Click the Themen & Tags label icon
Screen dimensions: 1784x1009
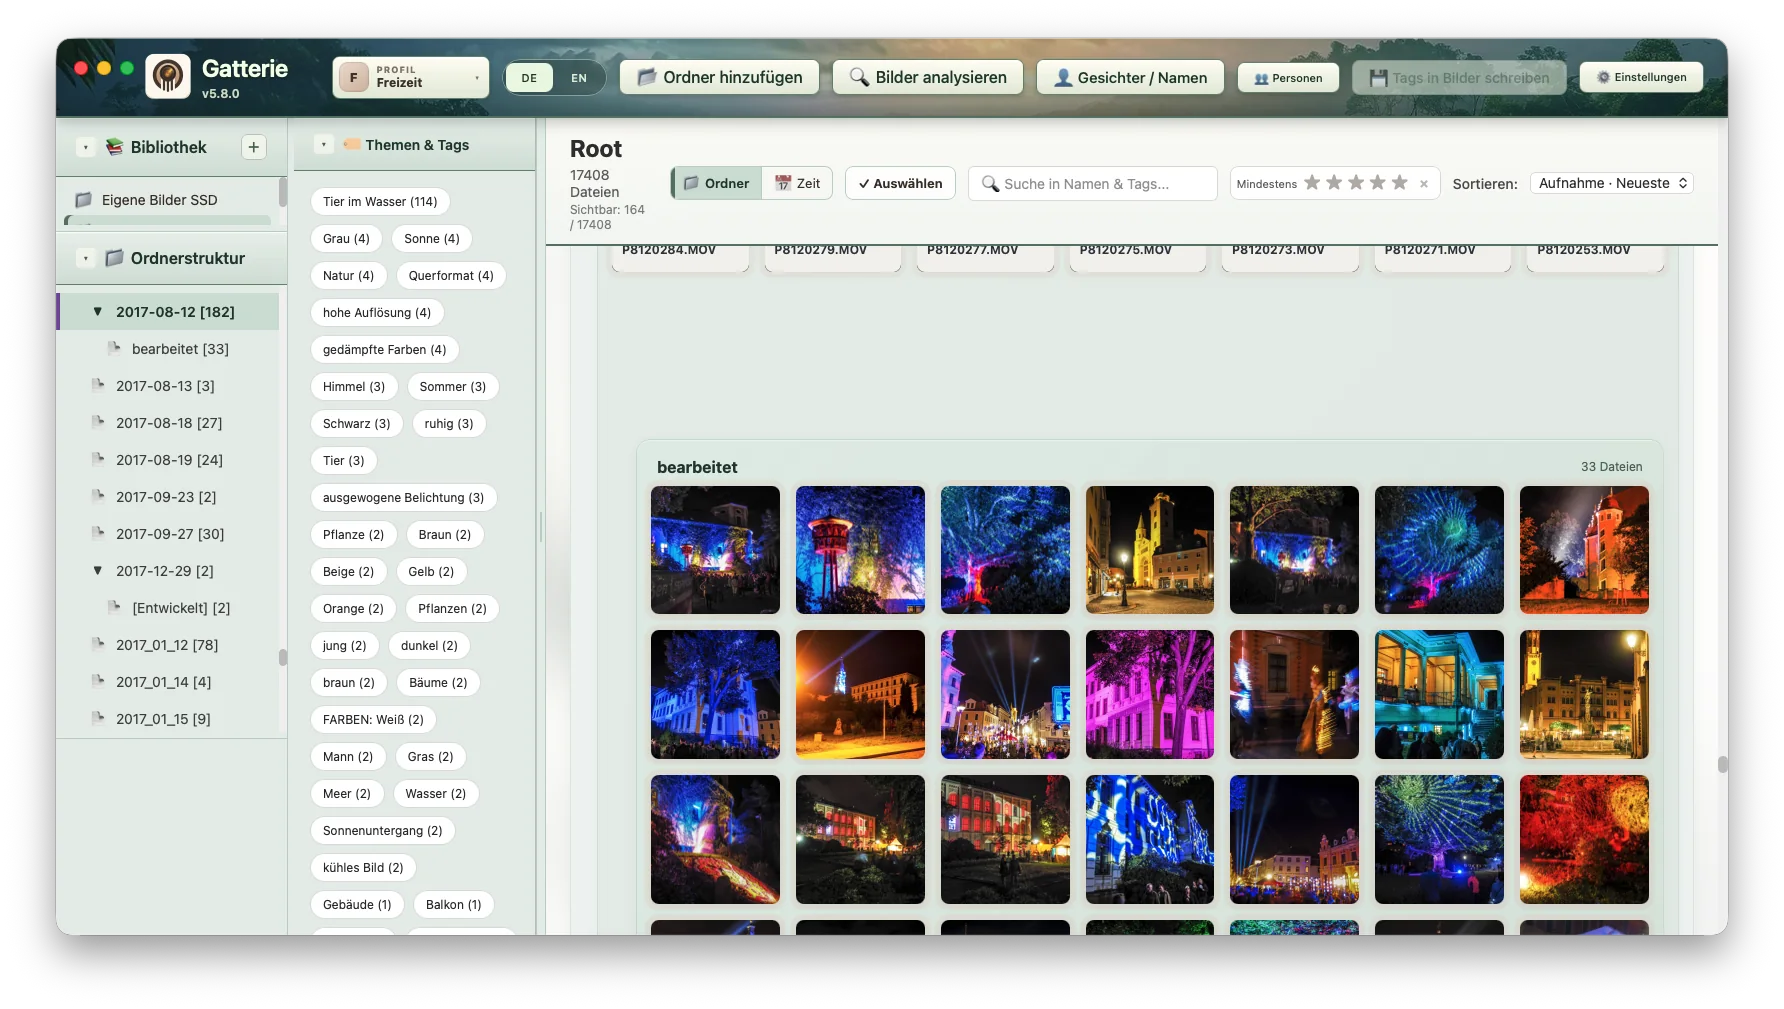click(x=352, y=145)
